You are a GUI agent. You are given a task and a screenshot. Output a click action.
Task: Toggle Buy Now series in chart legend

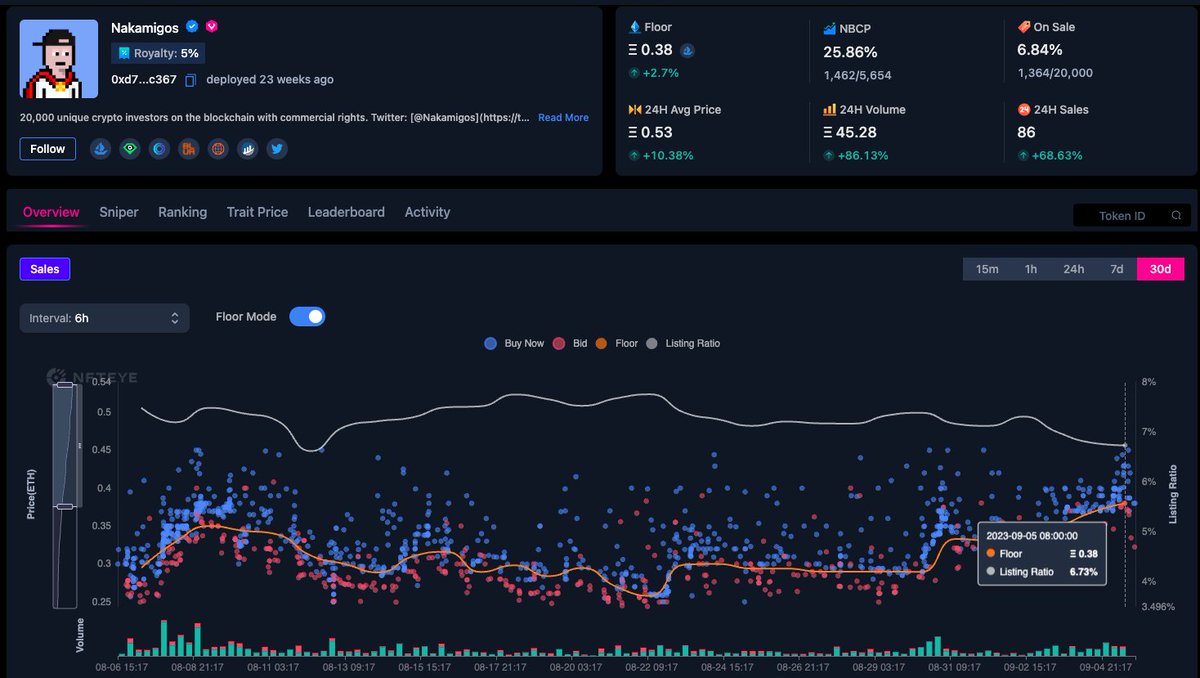coord(513,343)
